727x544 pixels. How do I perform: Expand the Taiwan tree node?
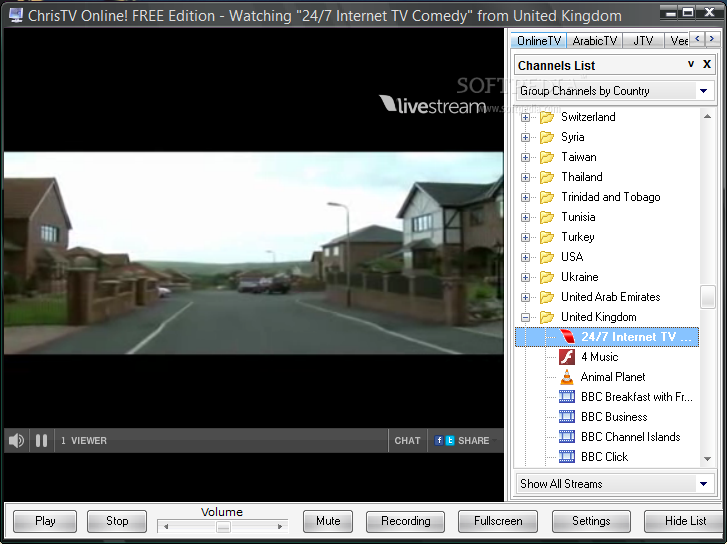525,157
